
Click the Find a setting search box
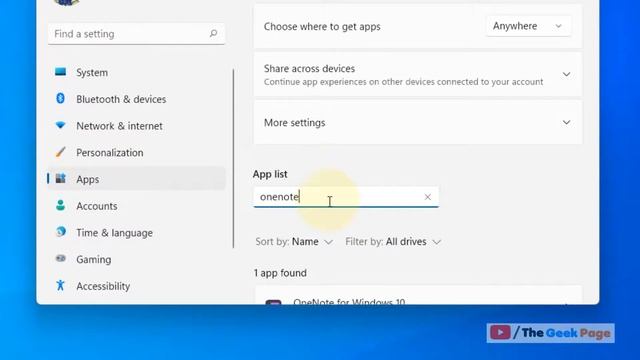pyautogui.click(x=136, y=34)
